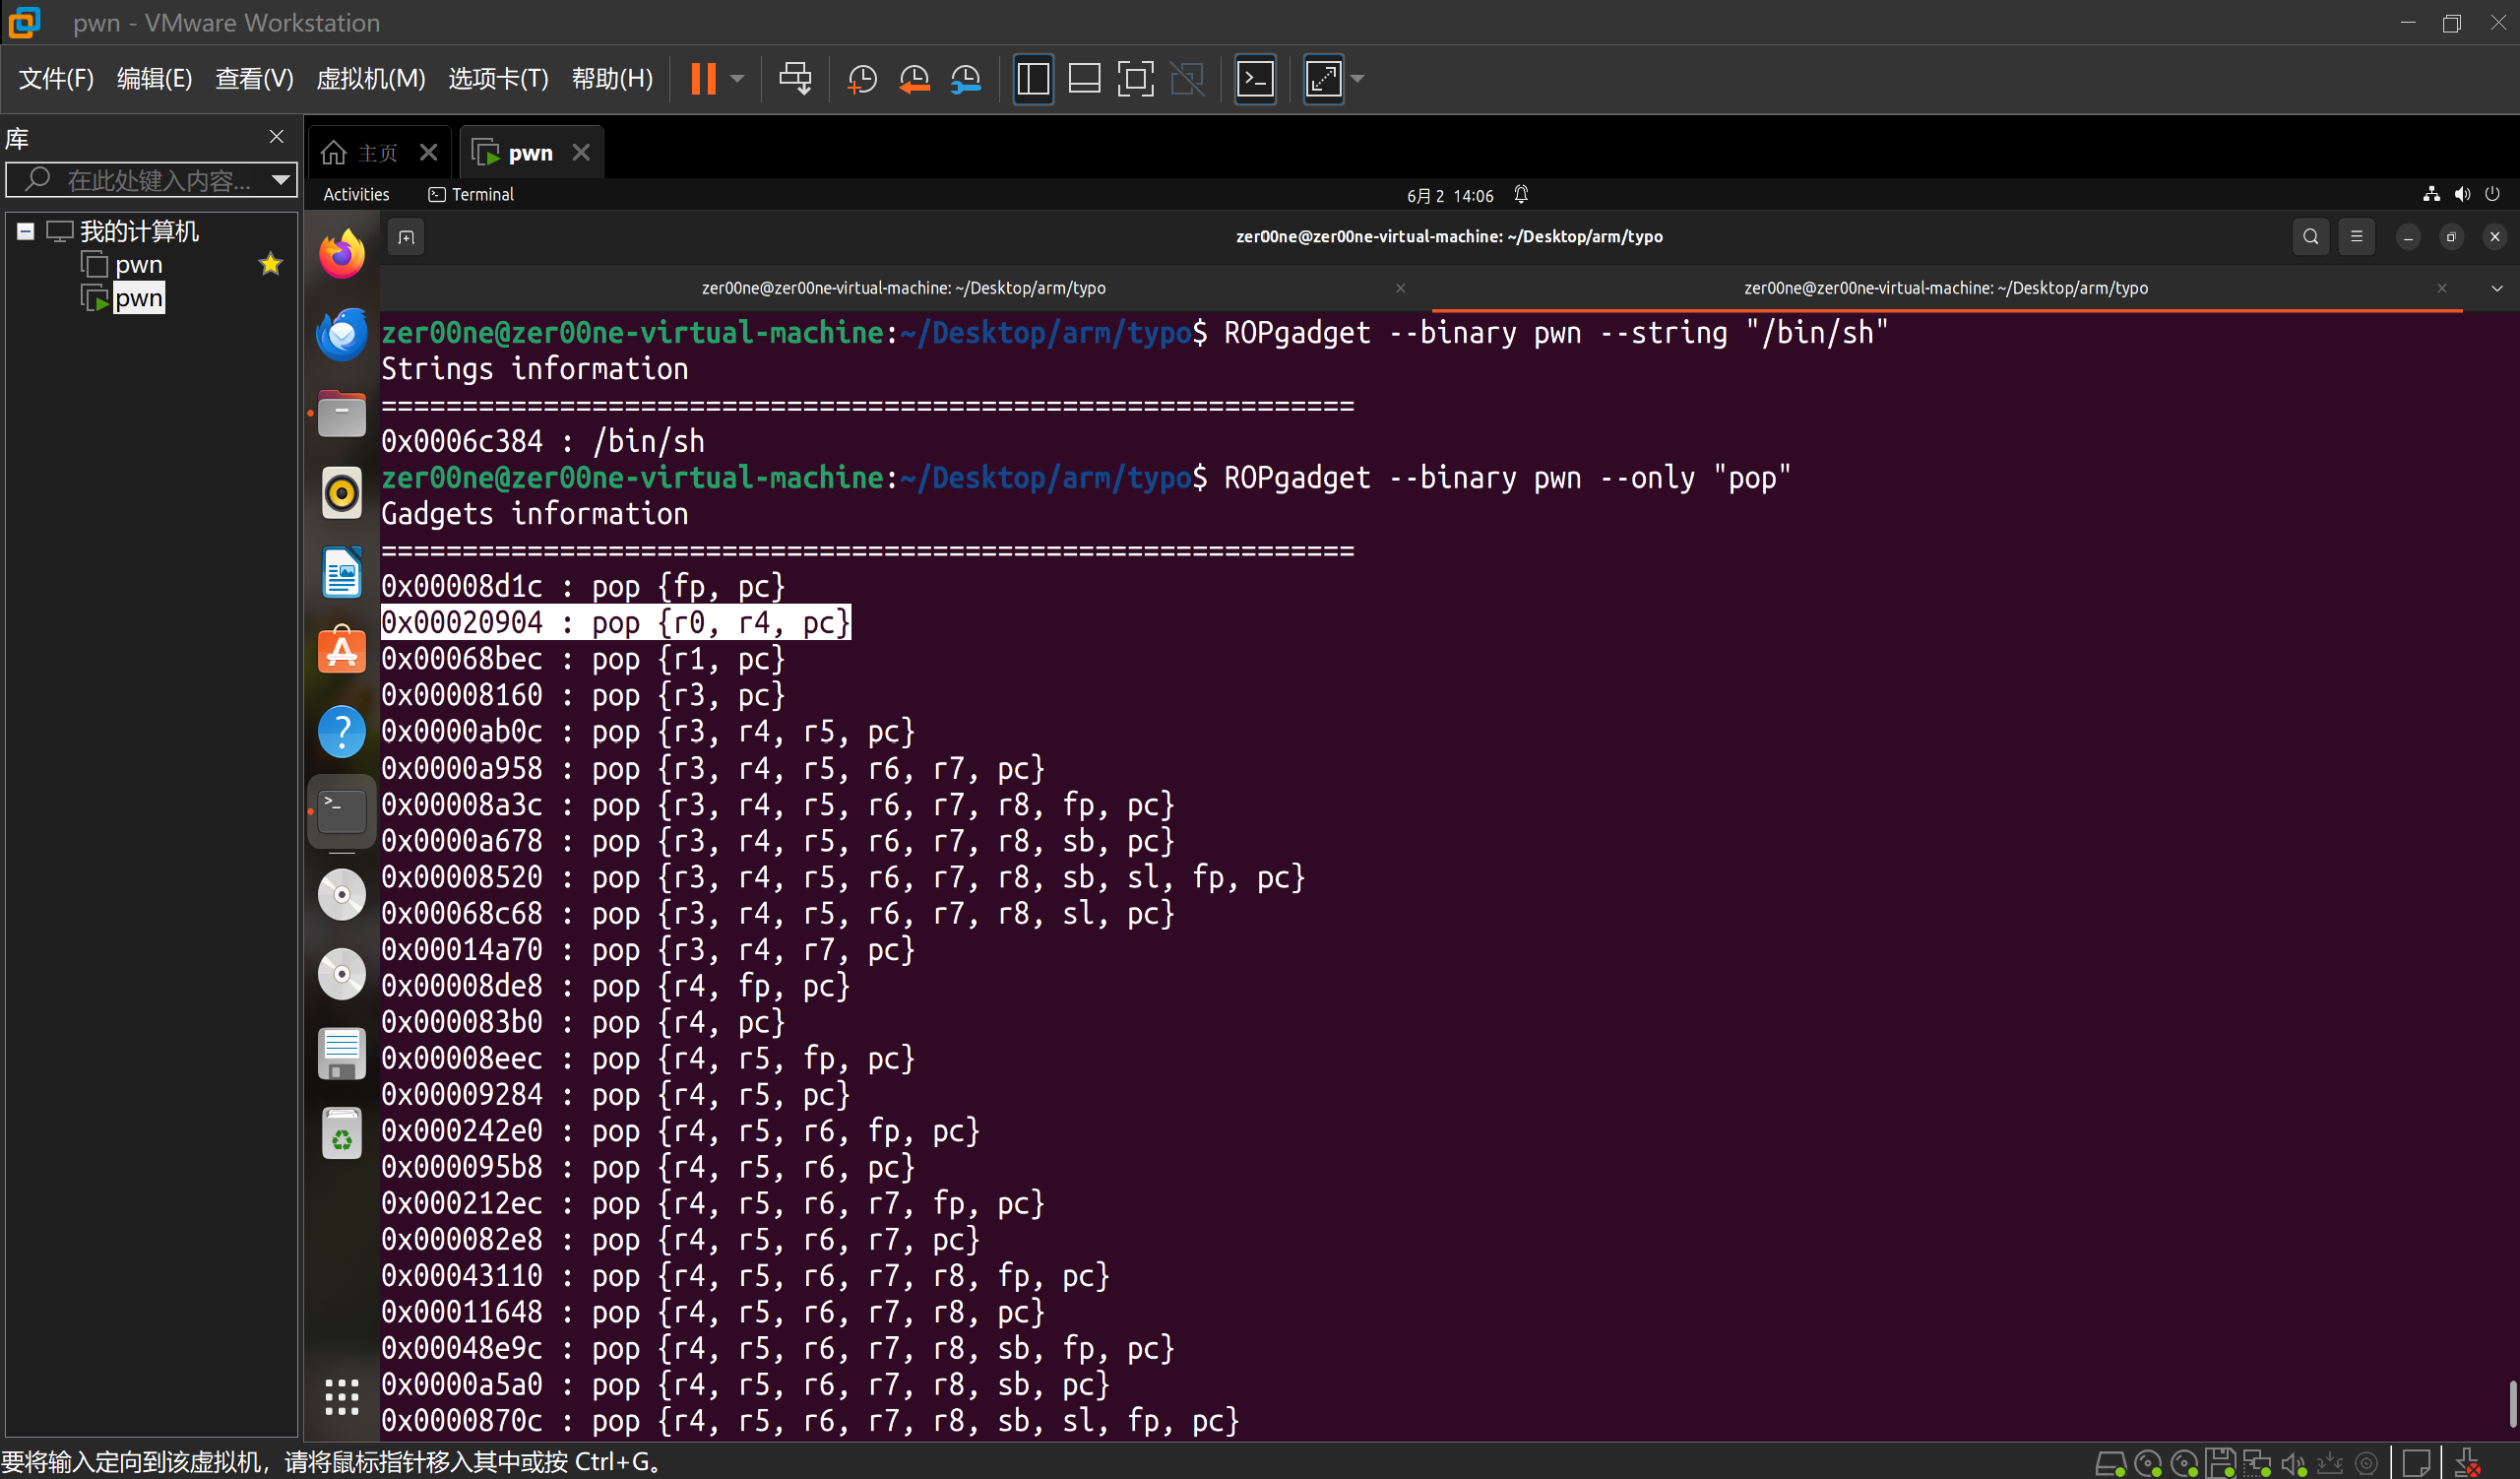Select the running pwn VM in the library
This screenshot has height=1479, width=2520.
138,298
